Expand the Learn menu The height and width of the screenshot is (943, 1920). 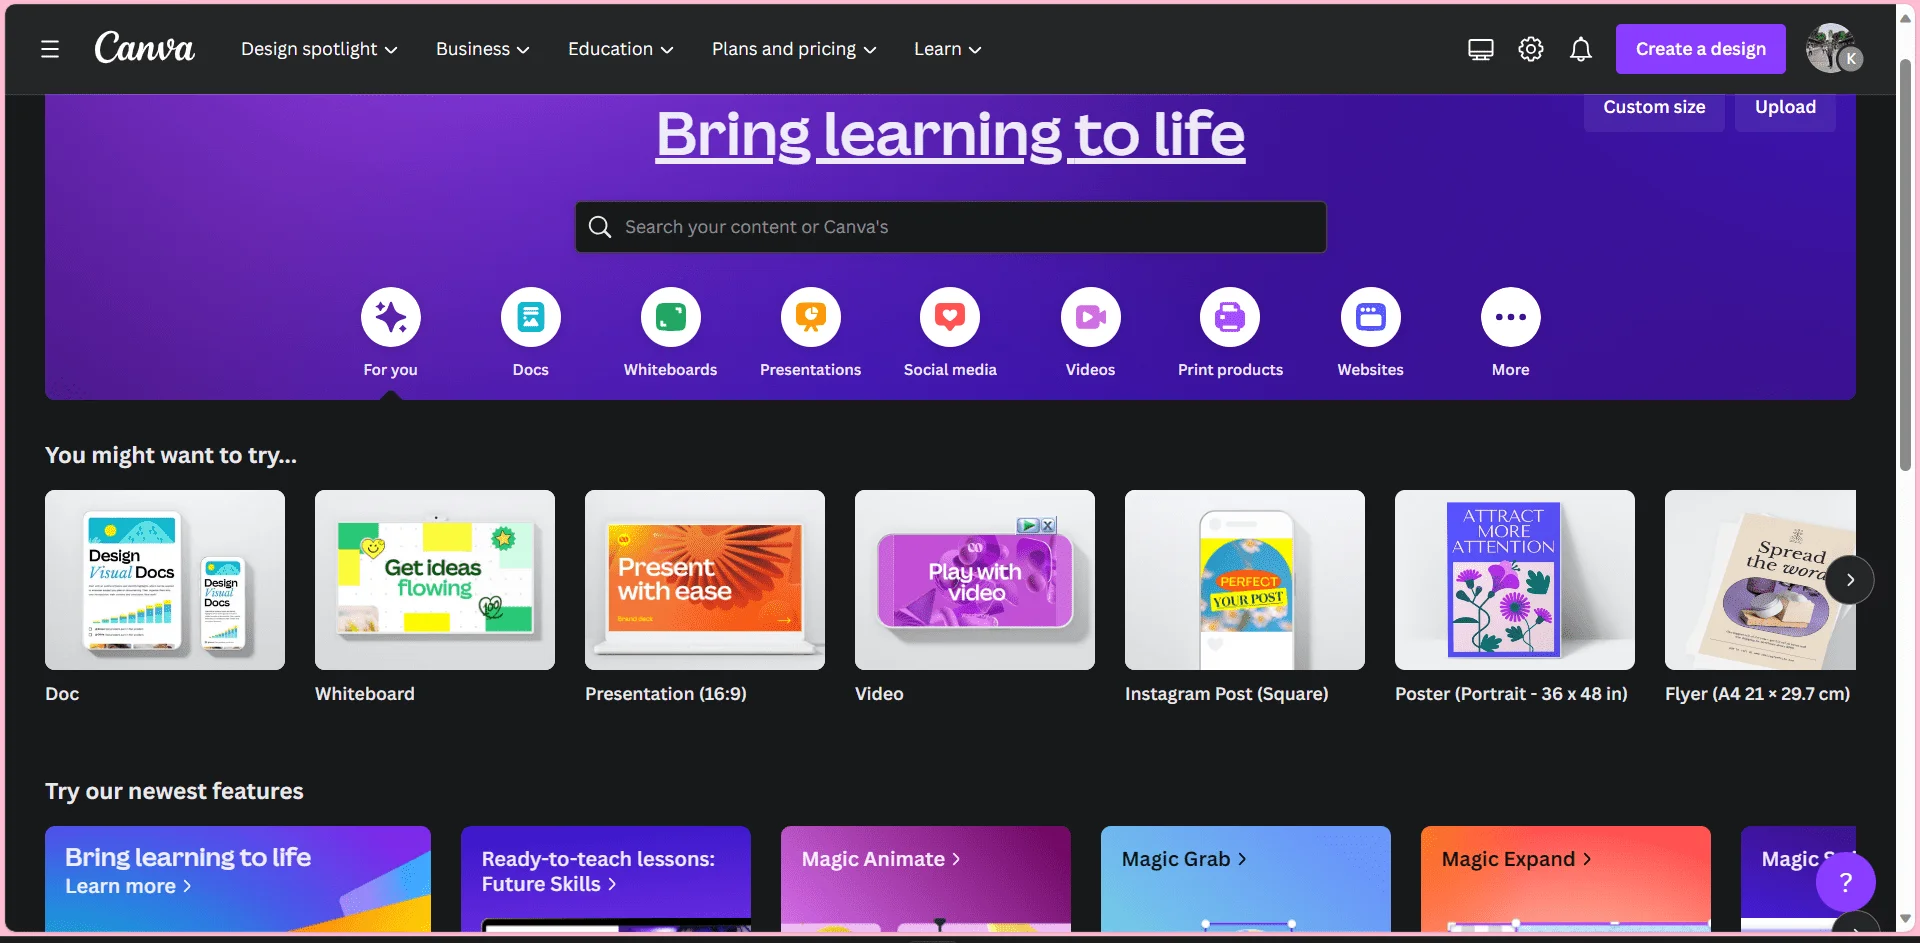coord(947,49)
